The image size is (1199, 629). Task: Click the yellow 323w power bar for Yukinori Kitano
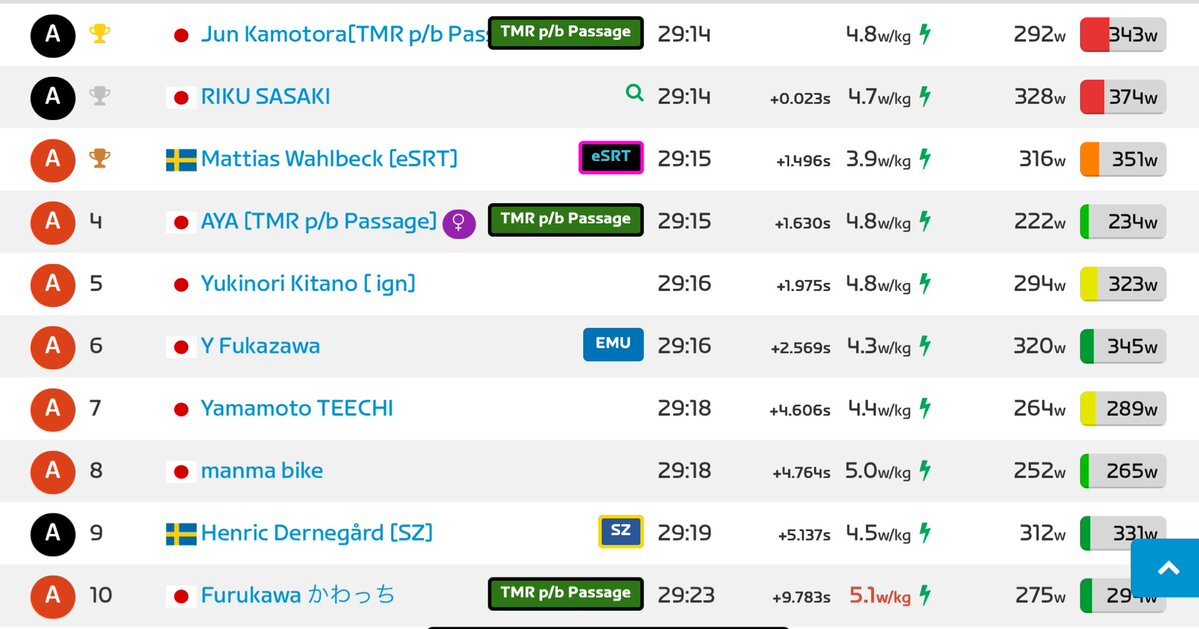point(1123,284)
